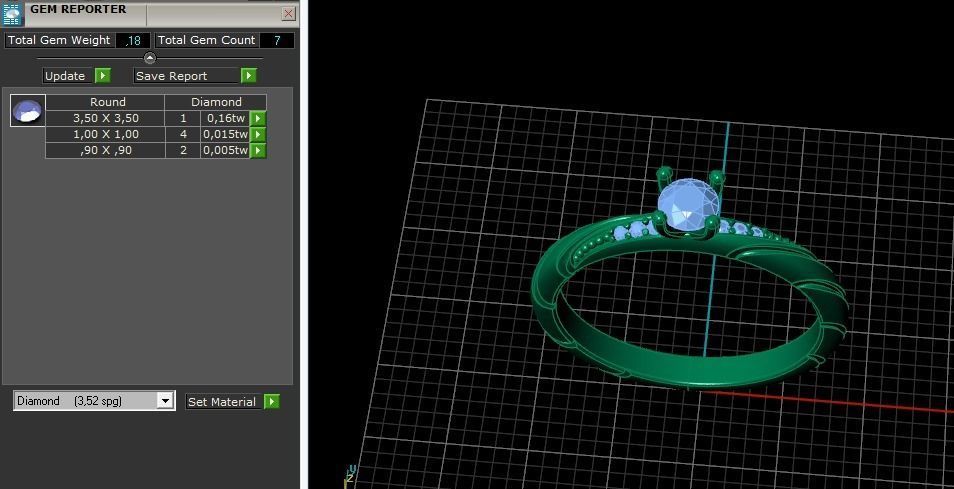Click the Total Gem Weight label
The height and width of the screenshot is (489, 954).
coord(59,40)
